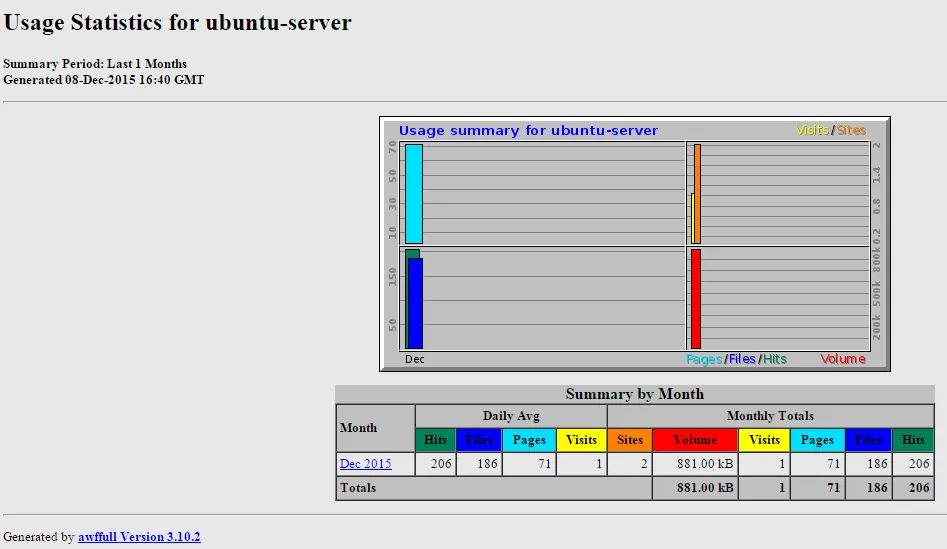Click the 'Dec' label under the chart
Viewport: 947px width, 549px height.
[414, 359]
